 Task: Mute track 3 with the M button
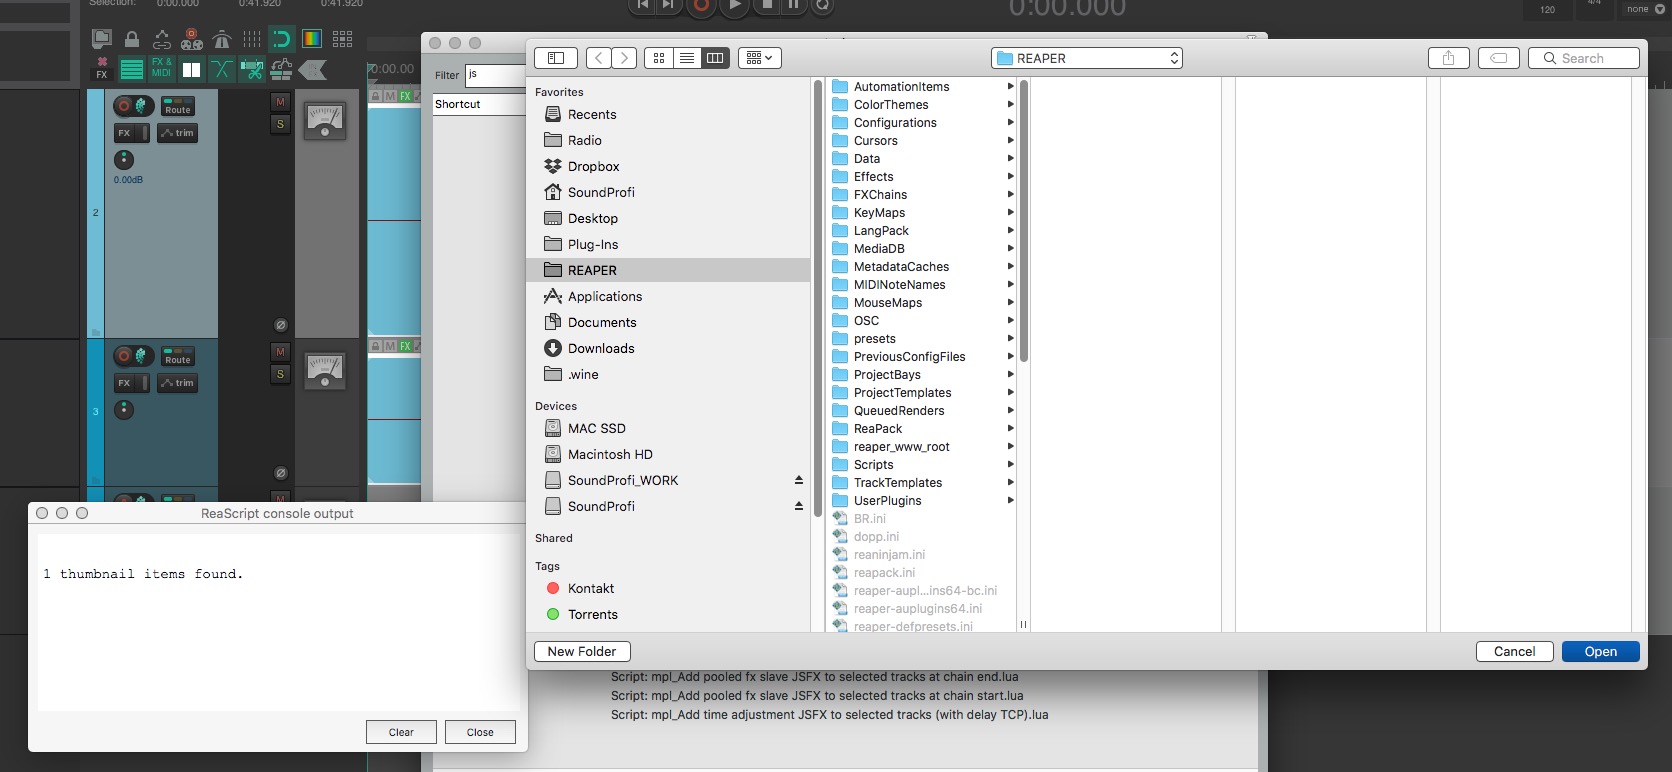(280, 352)
